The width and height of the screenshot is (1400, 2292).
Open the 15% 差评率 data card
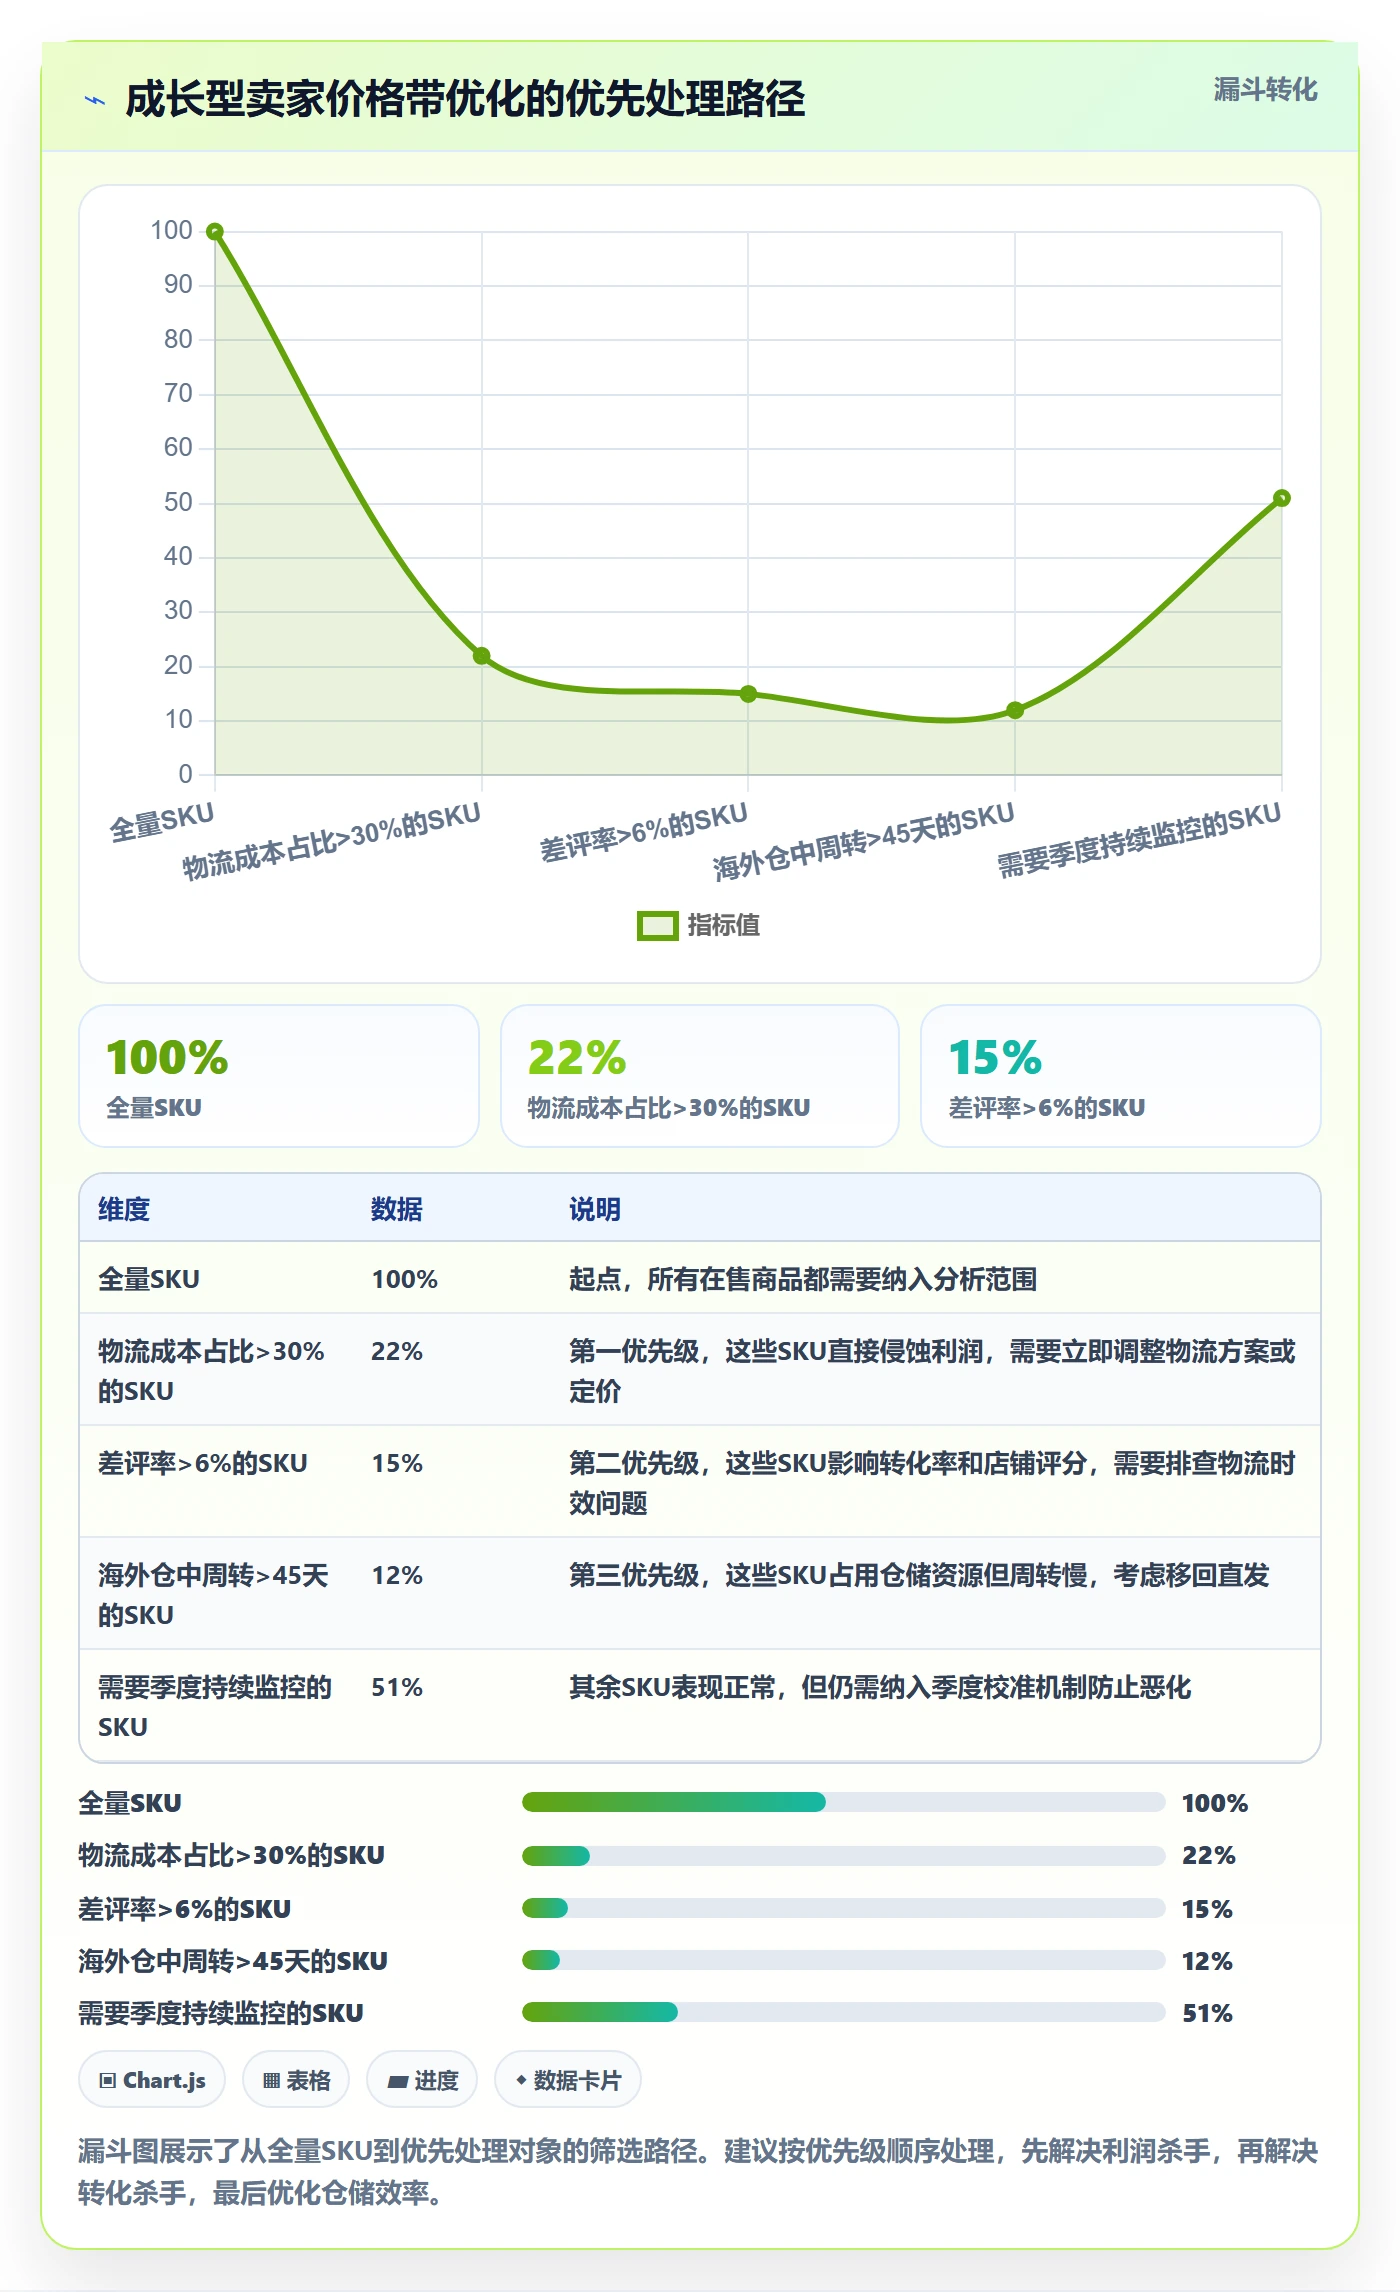[x=1120, y=1076]
